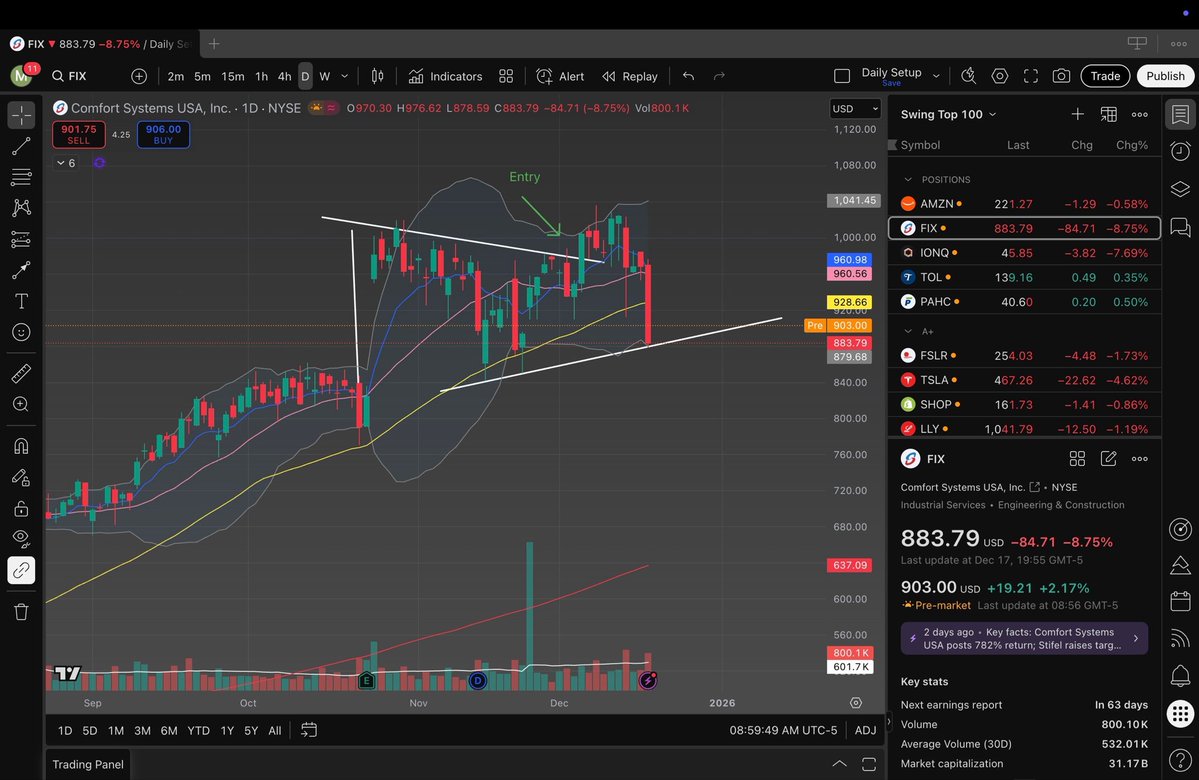
Task: Switch to the 4h interval
Action: click(284, 76)
